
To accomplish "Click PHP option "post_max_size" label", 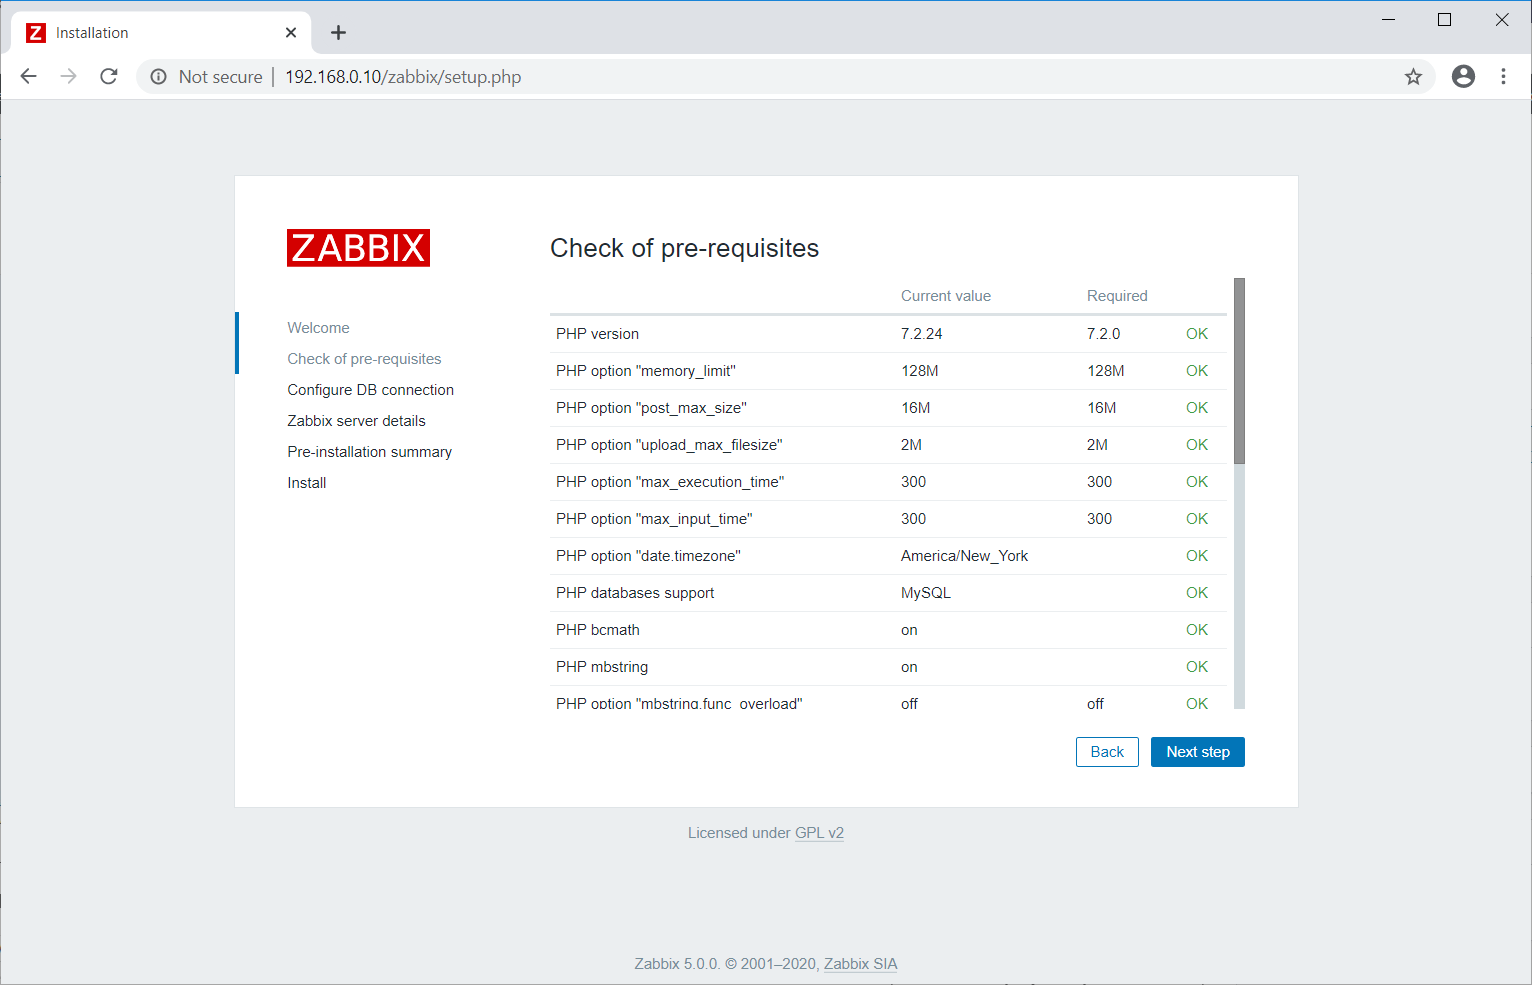I will pyautogui.click(x=651, y=408).
